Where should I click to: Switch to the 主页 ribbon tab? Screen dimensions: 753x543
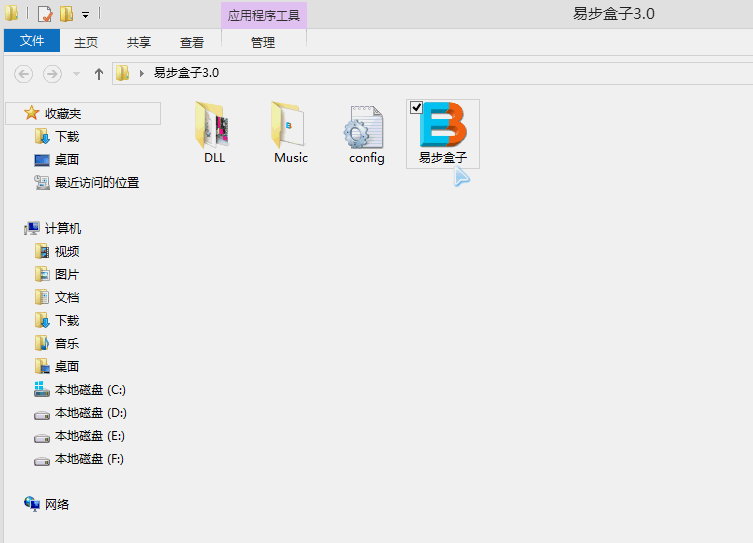(86, 43)
